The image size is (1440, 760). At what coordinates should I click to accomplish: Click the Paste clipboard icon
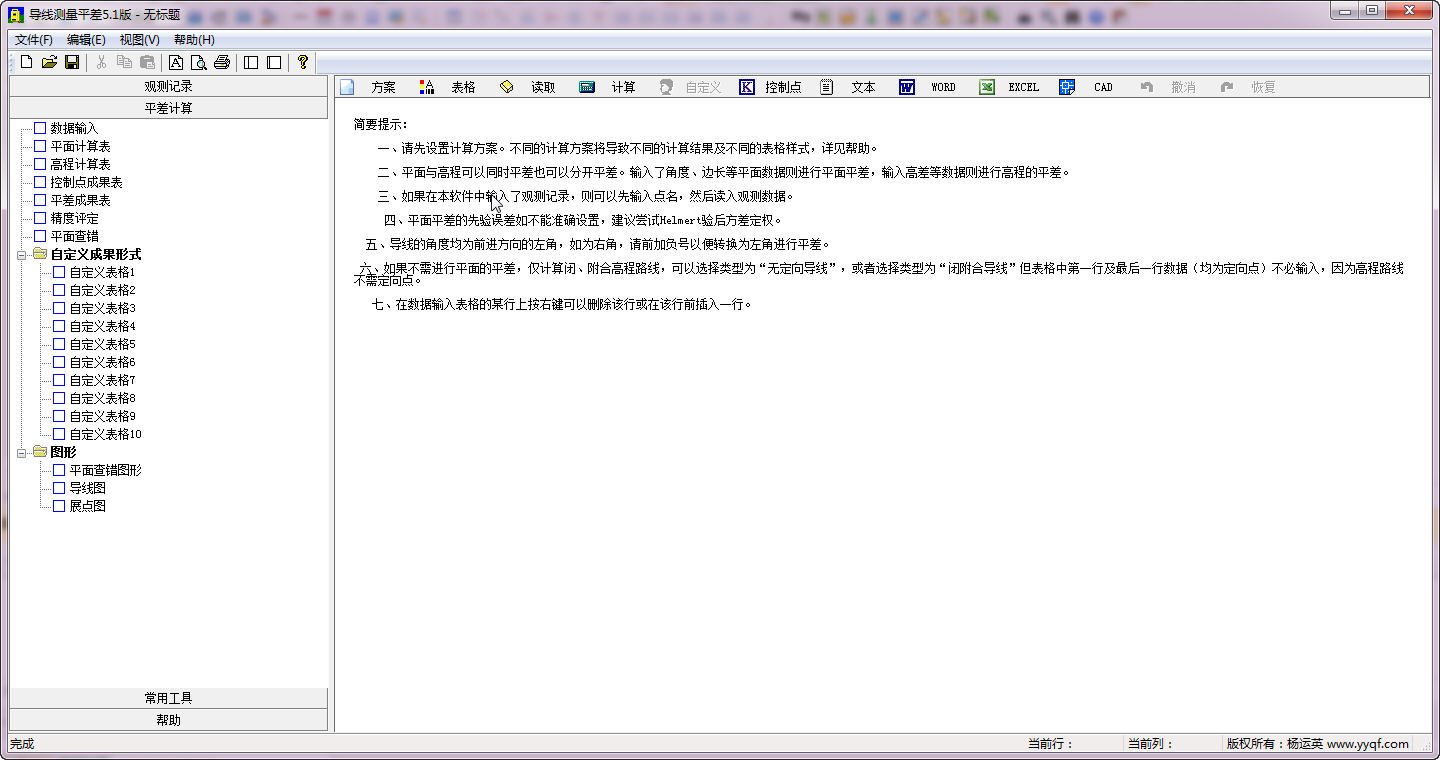(147, 62)
